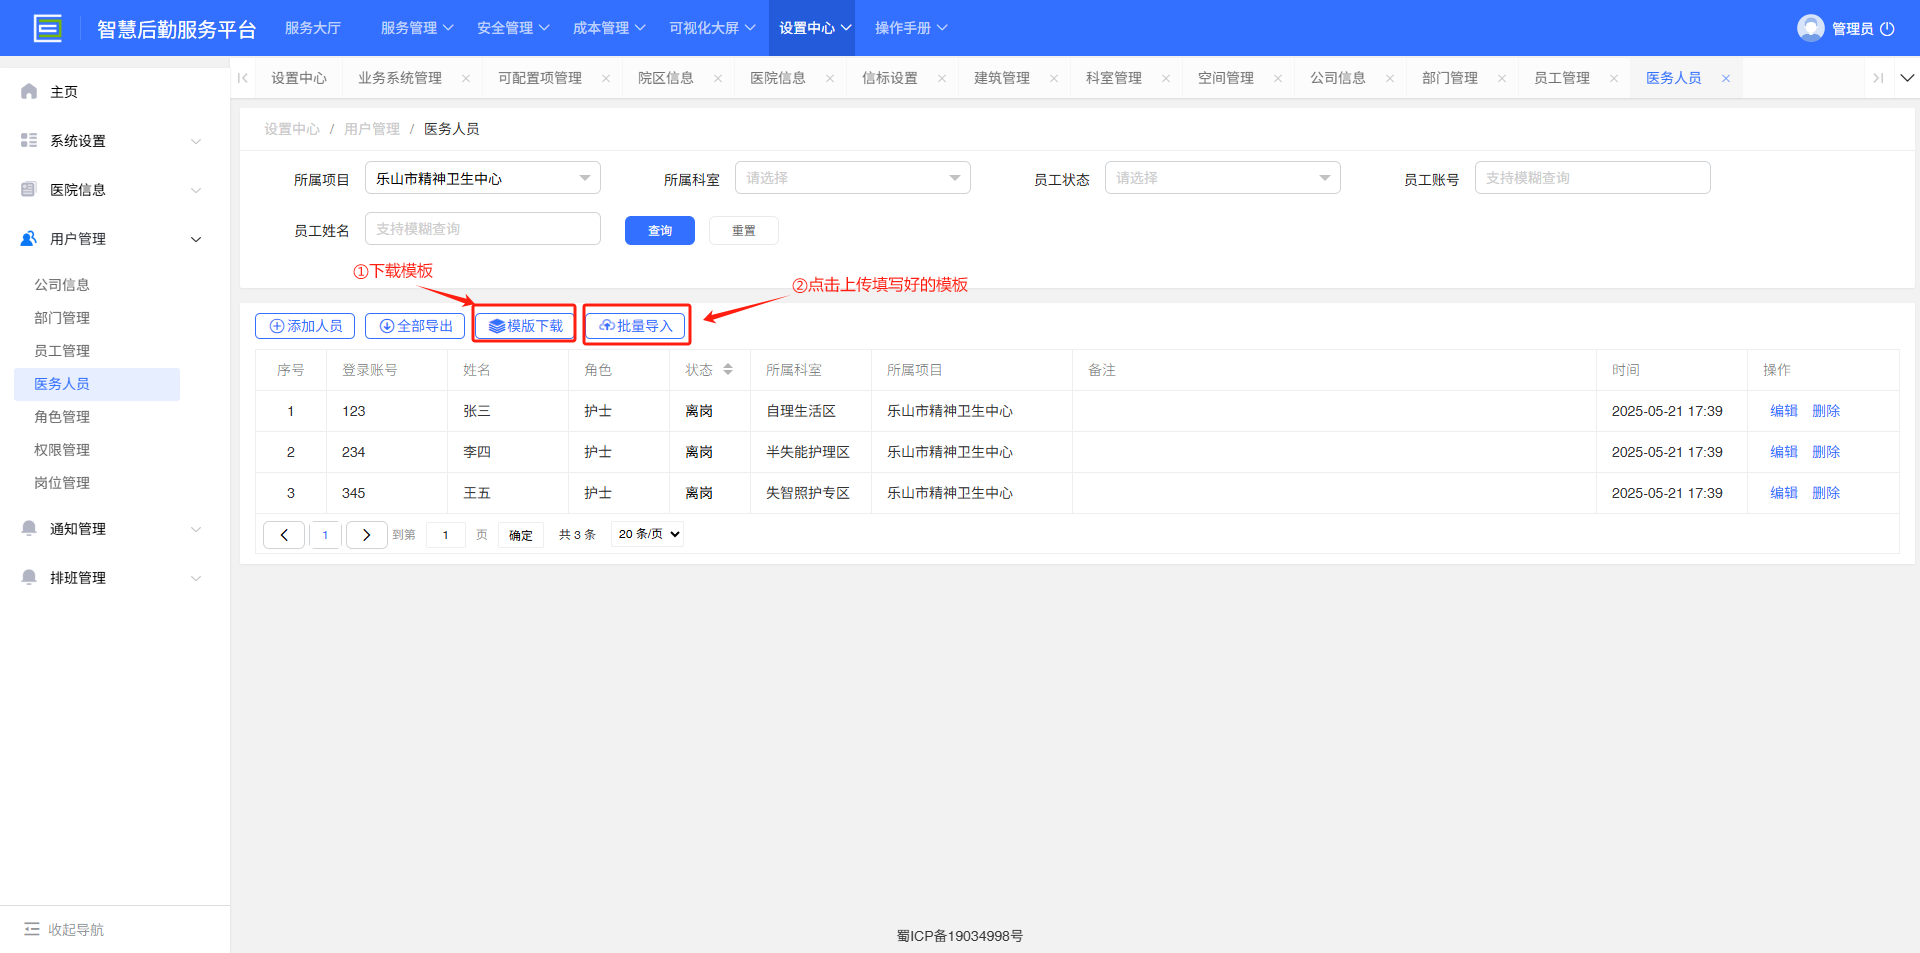Edit the 张三 row
Screen dimensions: 1920x953
(1784, 411)
